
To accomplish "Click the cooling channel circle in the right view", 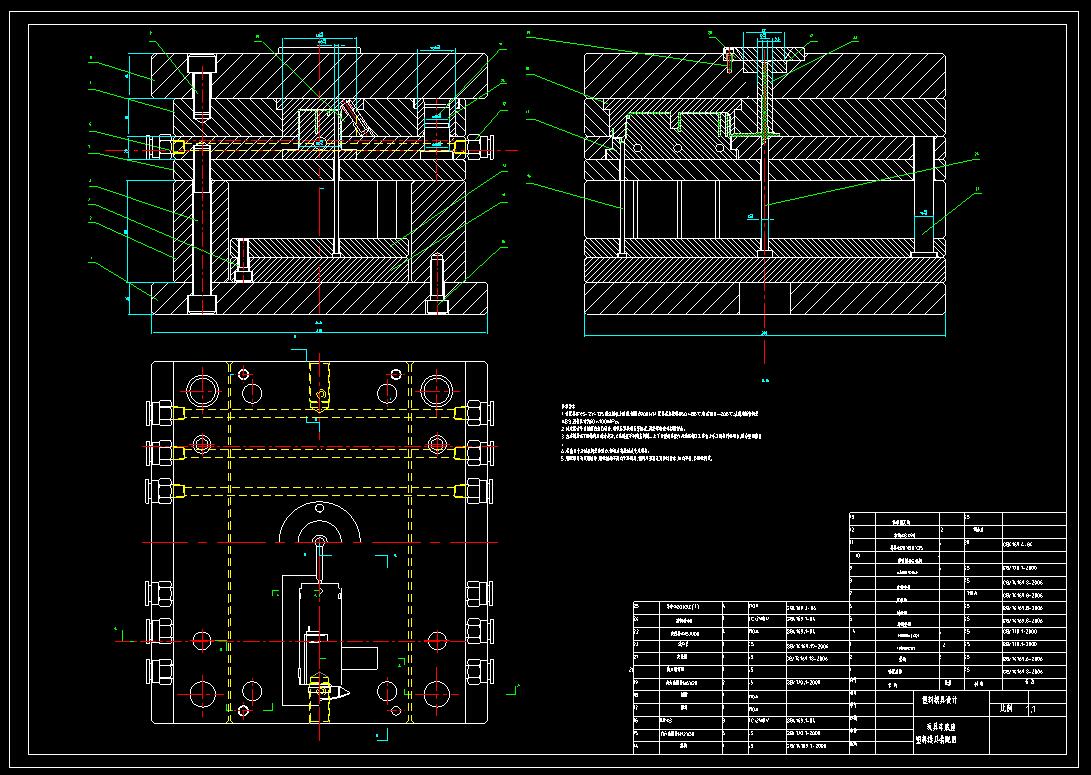I will point(678,147).
